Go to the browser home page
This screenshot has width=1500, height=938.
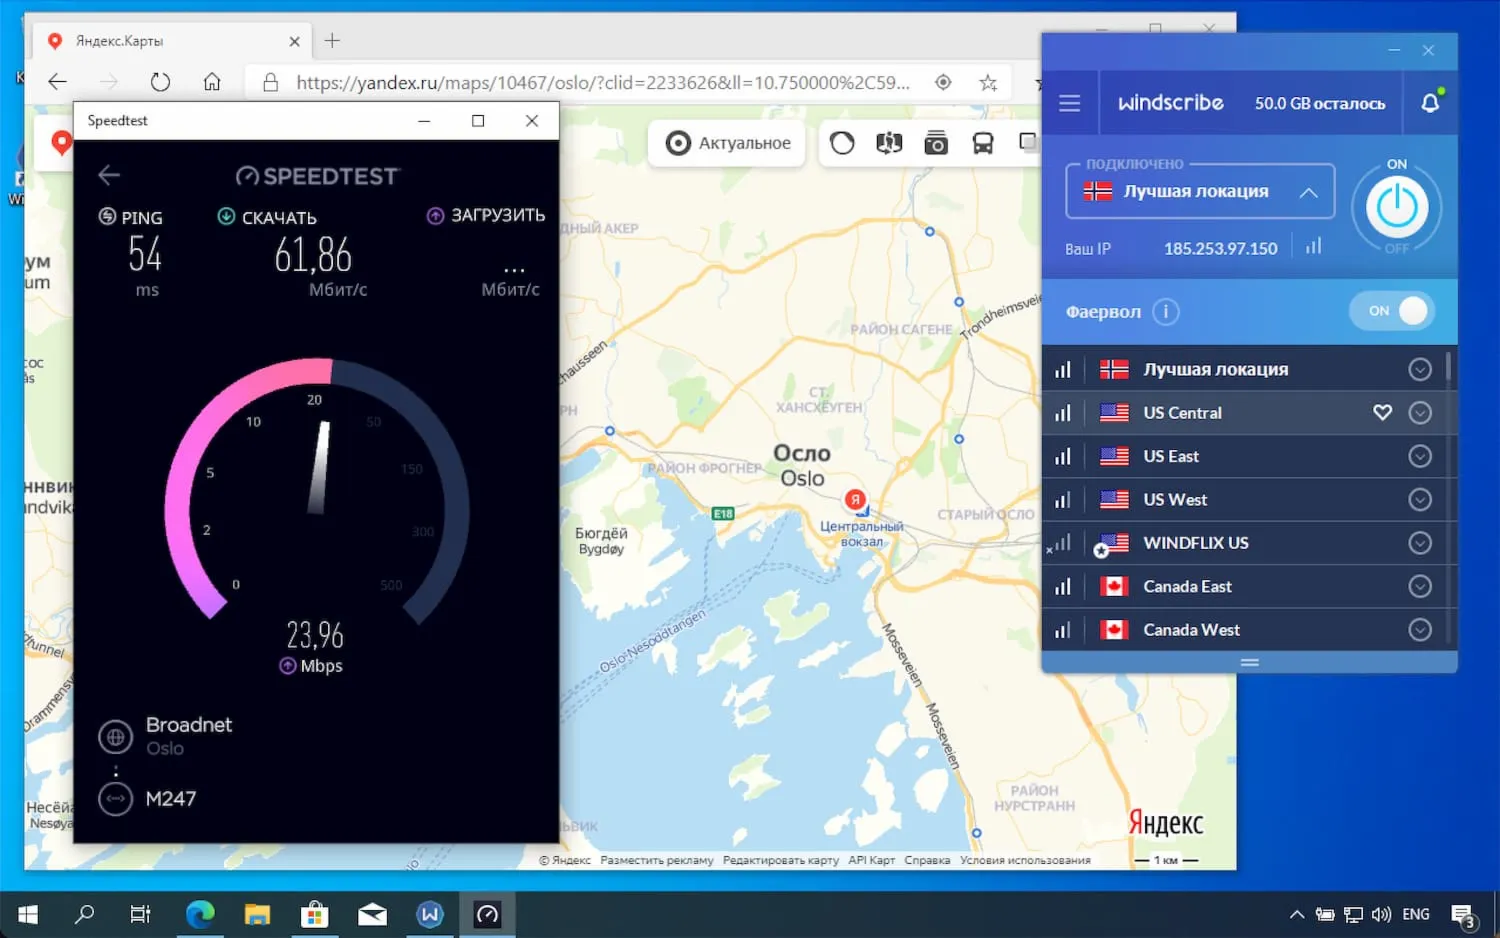click(x=212, y=82)
